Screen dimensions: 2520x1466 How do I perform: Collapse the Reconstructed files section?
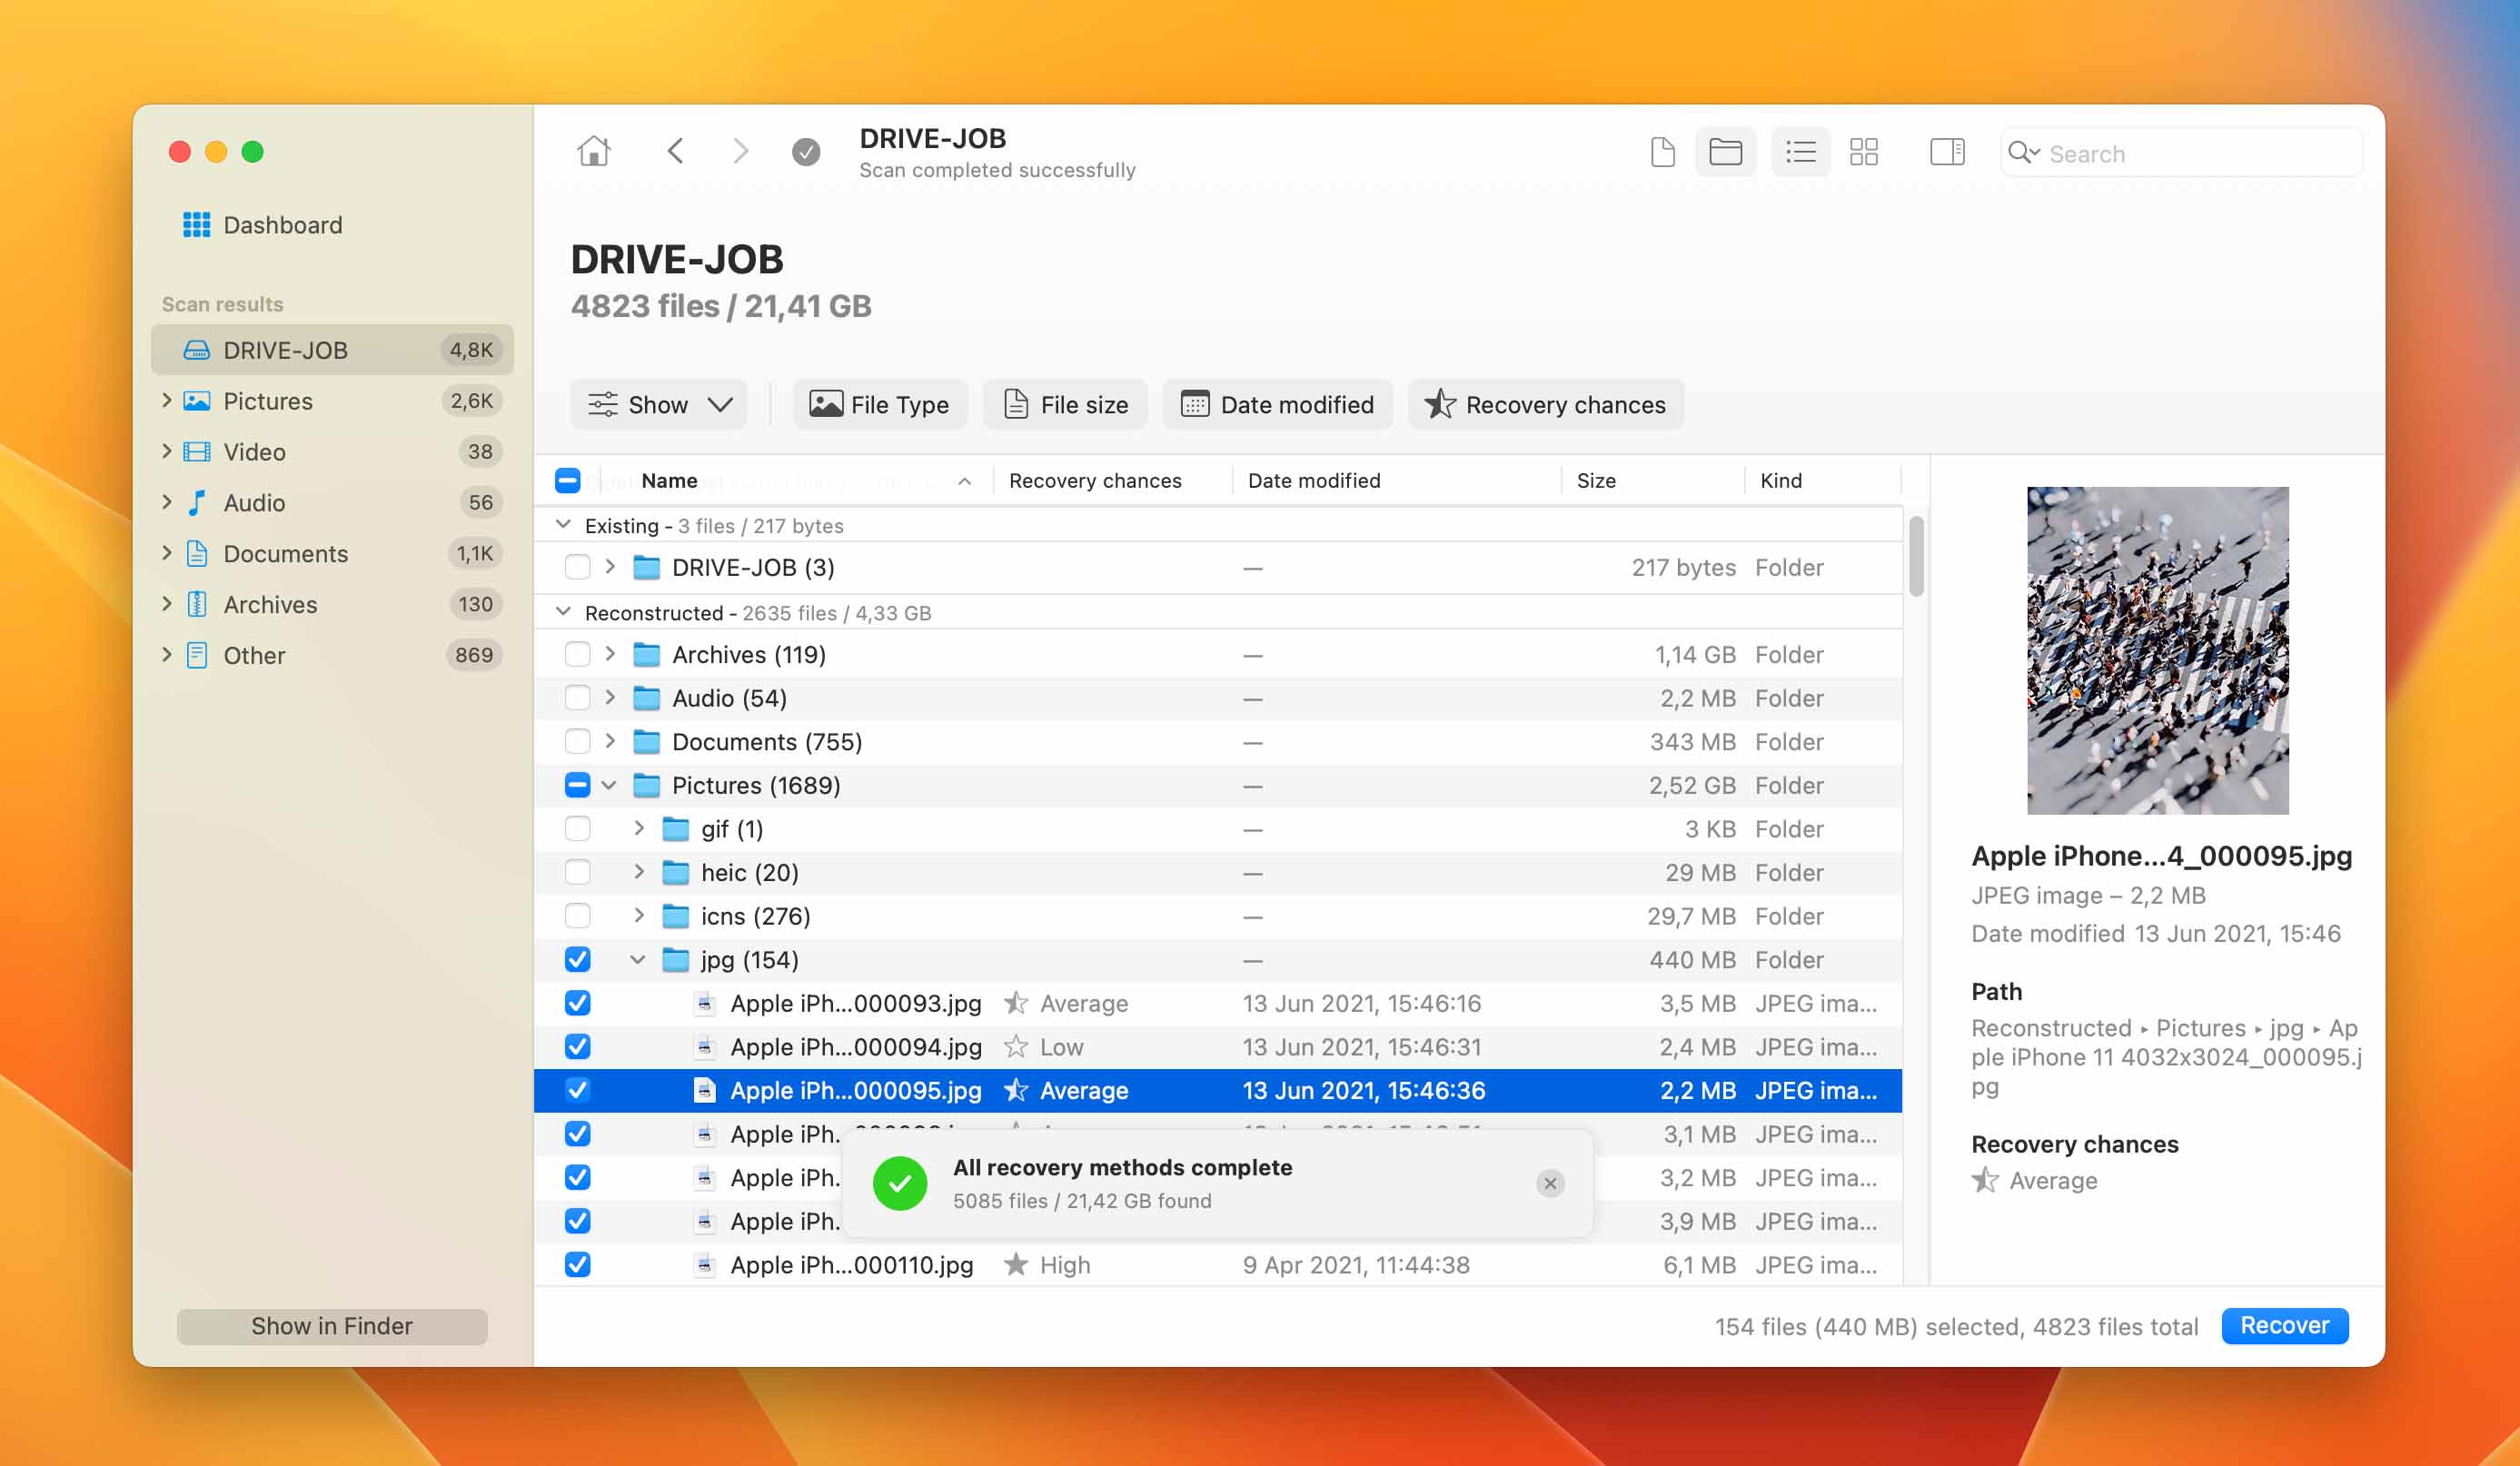563,612
